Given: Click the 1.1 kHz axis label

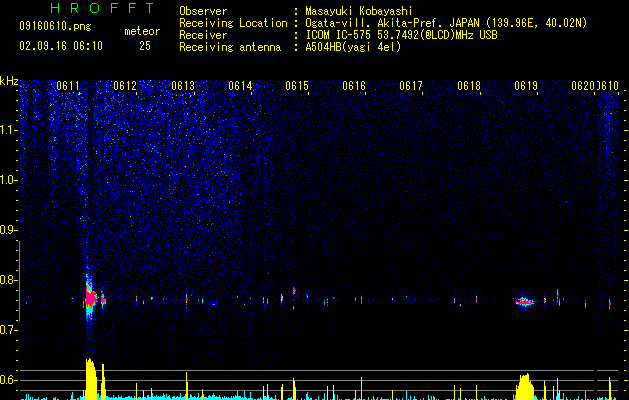Looking at the screenshot, I should coord(9,130).
